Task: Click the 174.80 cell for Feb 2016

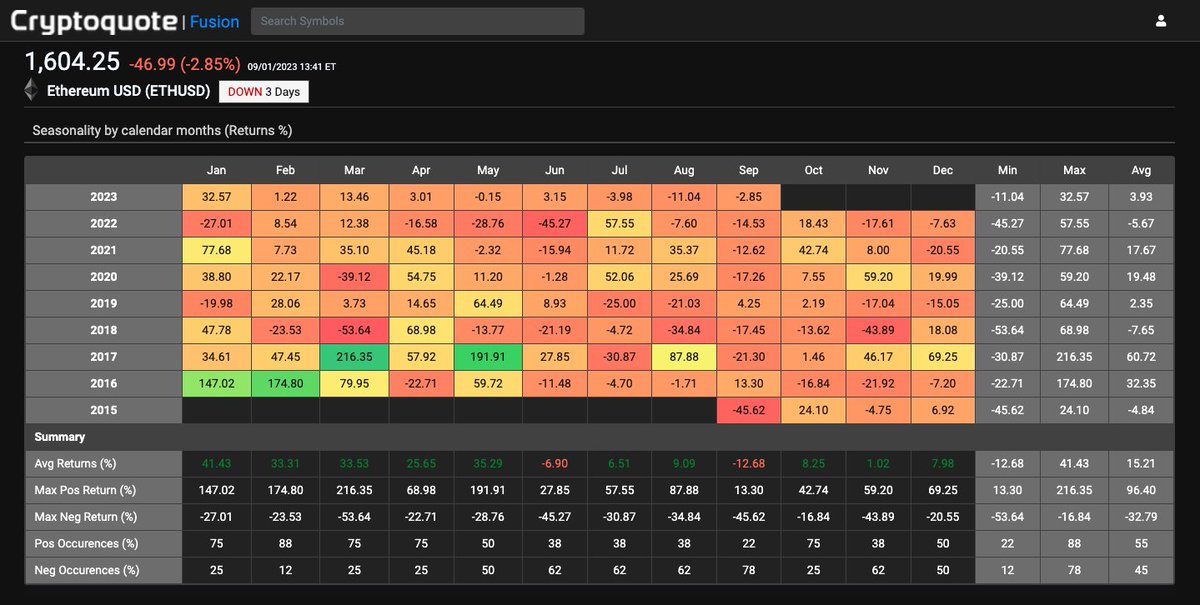Action: [x=285, y=384]
